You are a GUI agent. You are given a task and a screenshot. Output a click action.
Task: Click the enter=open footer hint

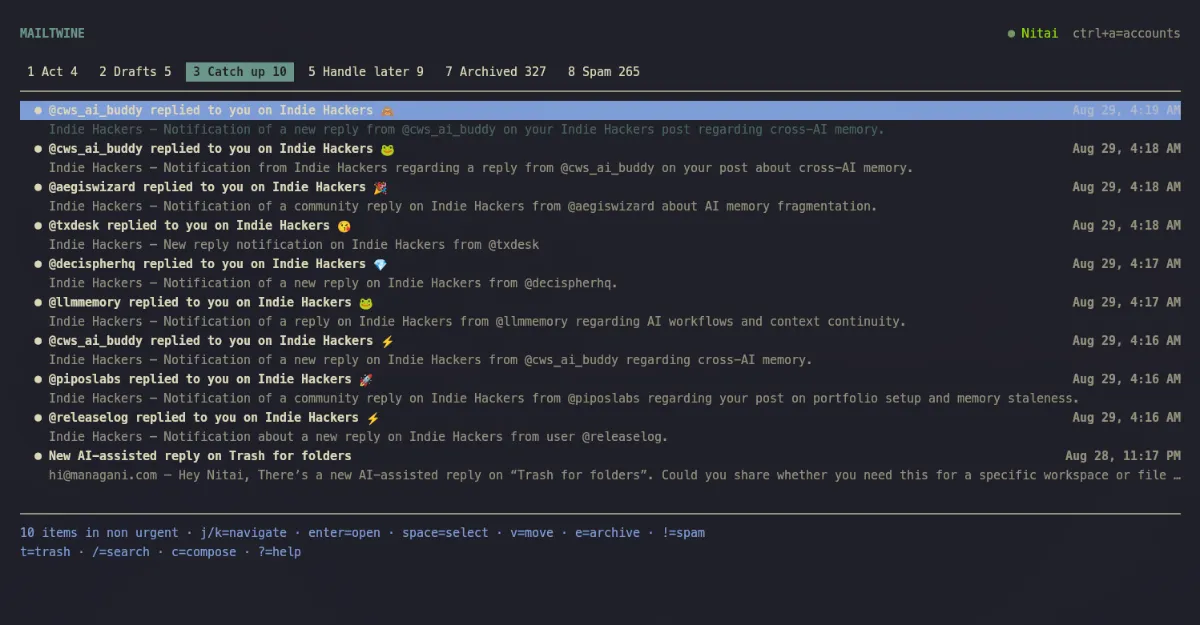(x=344, y=533)
